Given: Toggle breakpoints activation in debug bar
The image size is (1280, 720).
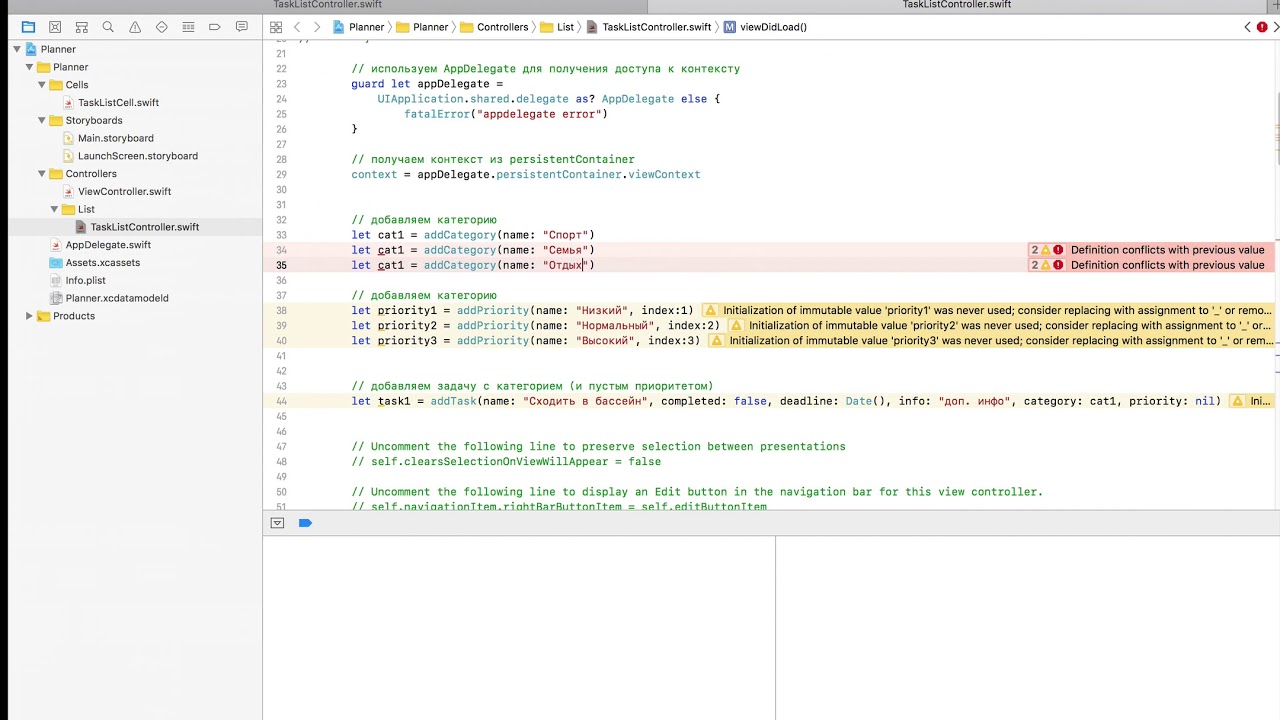Looking at the screenshot, I should (305, 523).
